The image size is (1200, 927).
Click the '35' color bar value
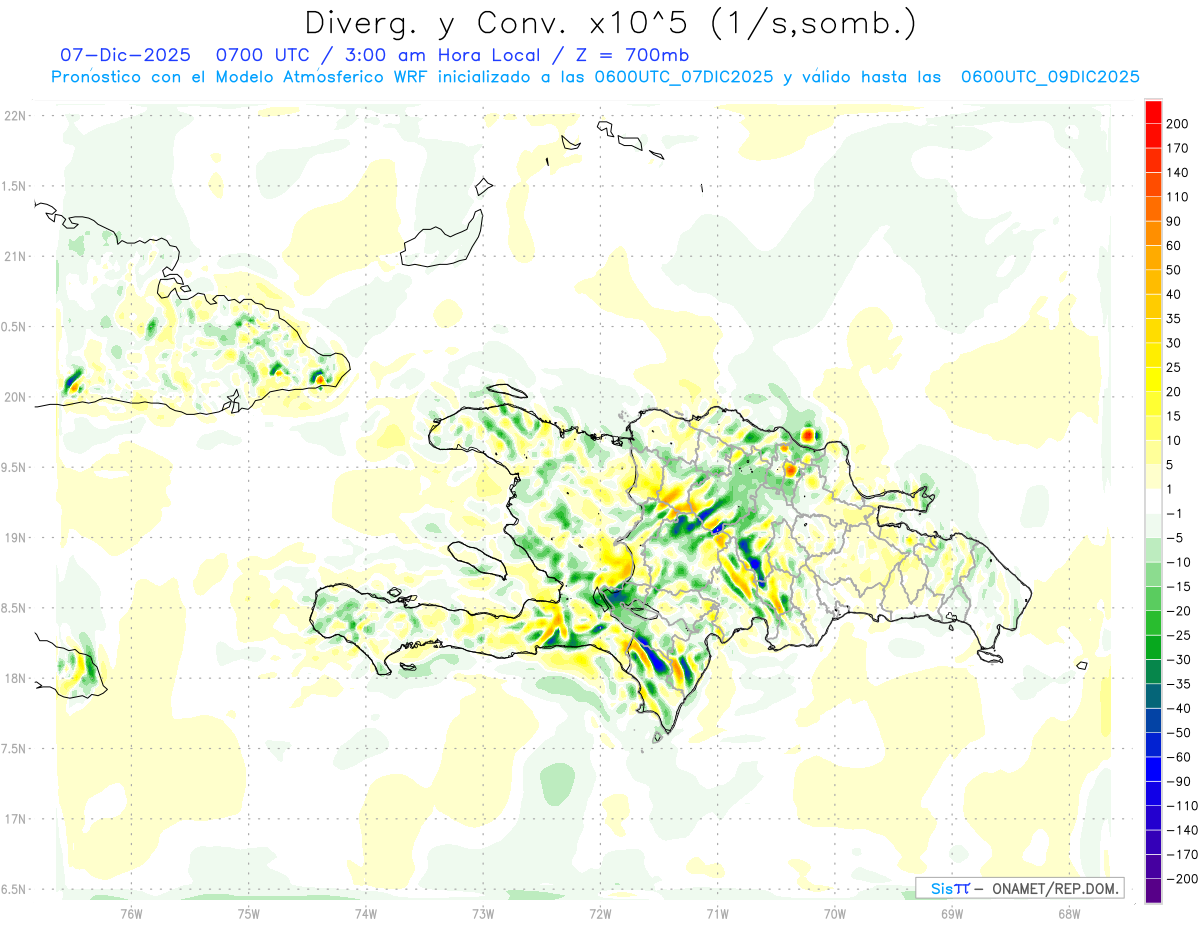(x=1174, y=319)
